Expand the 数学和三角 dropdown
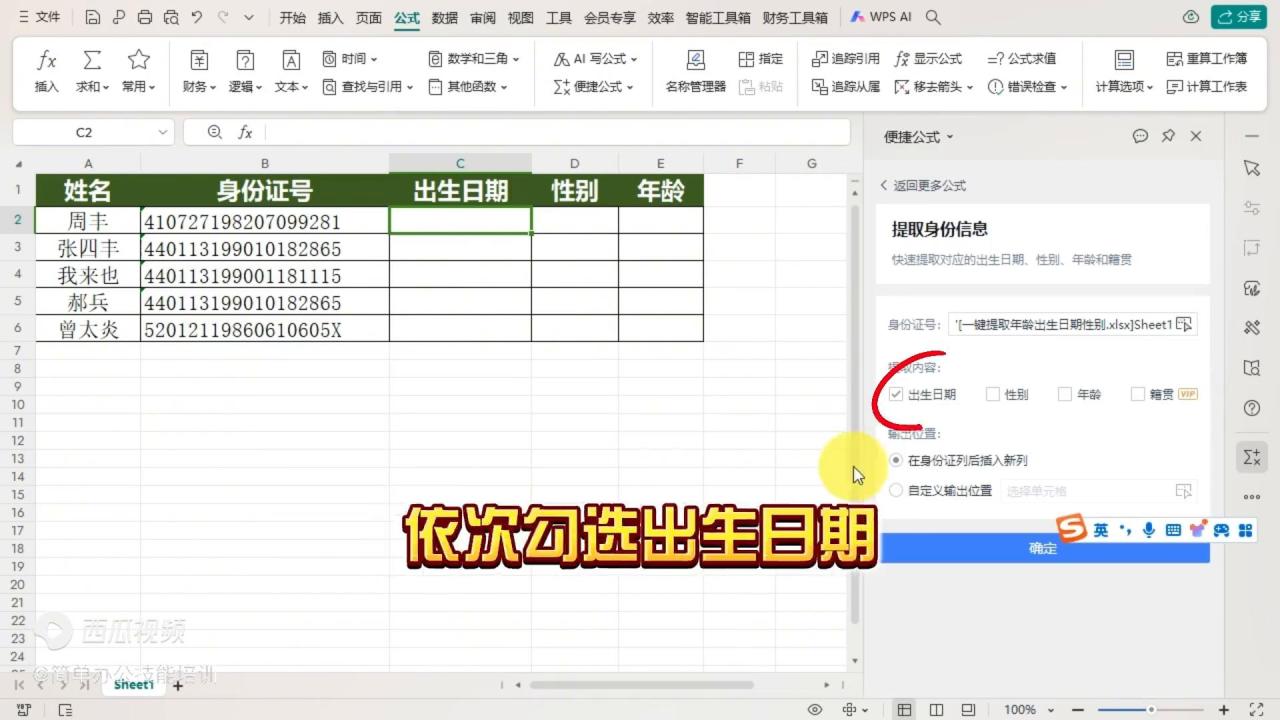This screenshot has width=1280, height=720. (474, 59)
